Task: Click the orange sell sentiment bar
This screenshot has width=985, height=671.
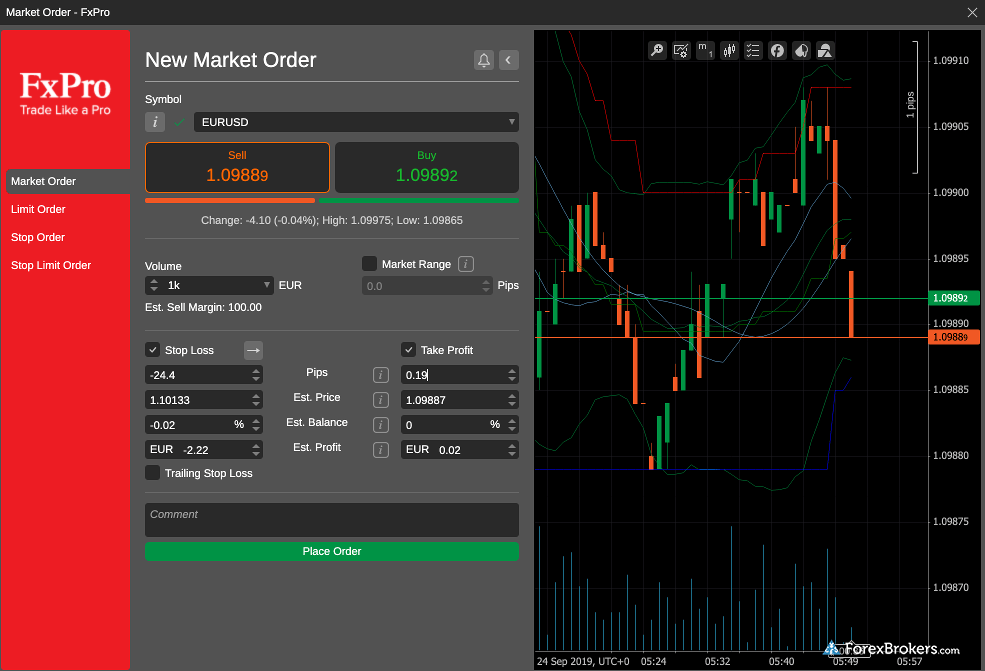Action: point(230,200)
